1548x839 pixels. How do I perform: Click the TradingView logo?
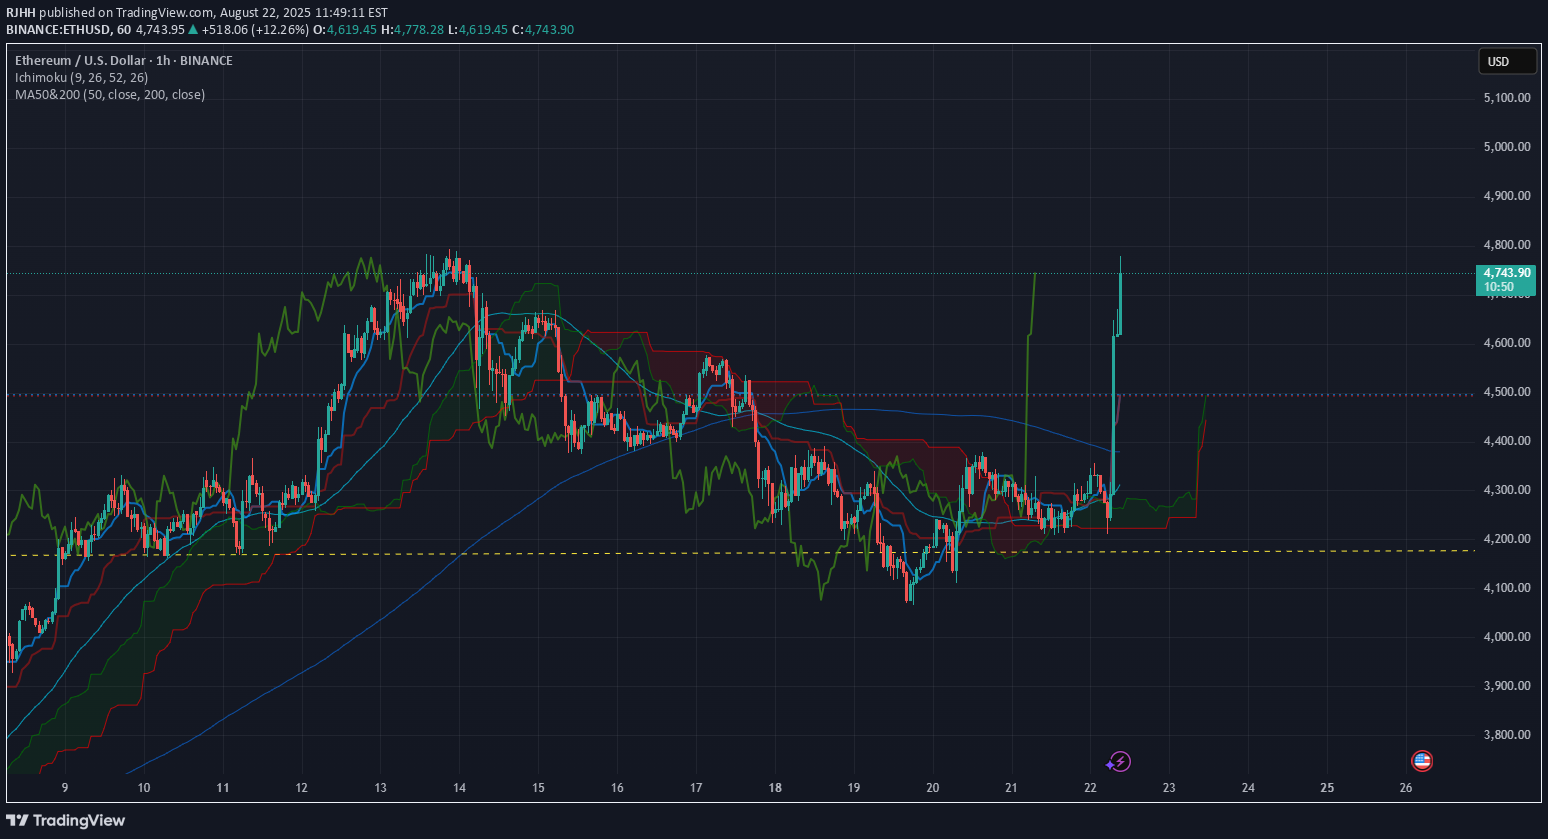(x=66, y=820)
